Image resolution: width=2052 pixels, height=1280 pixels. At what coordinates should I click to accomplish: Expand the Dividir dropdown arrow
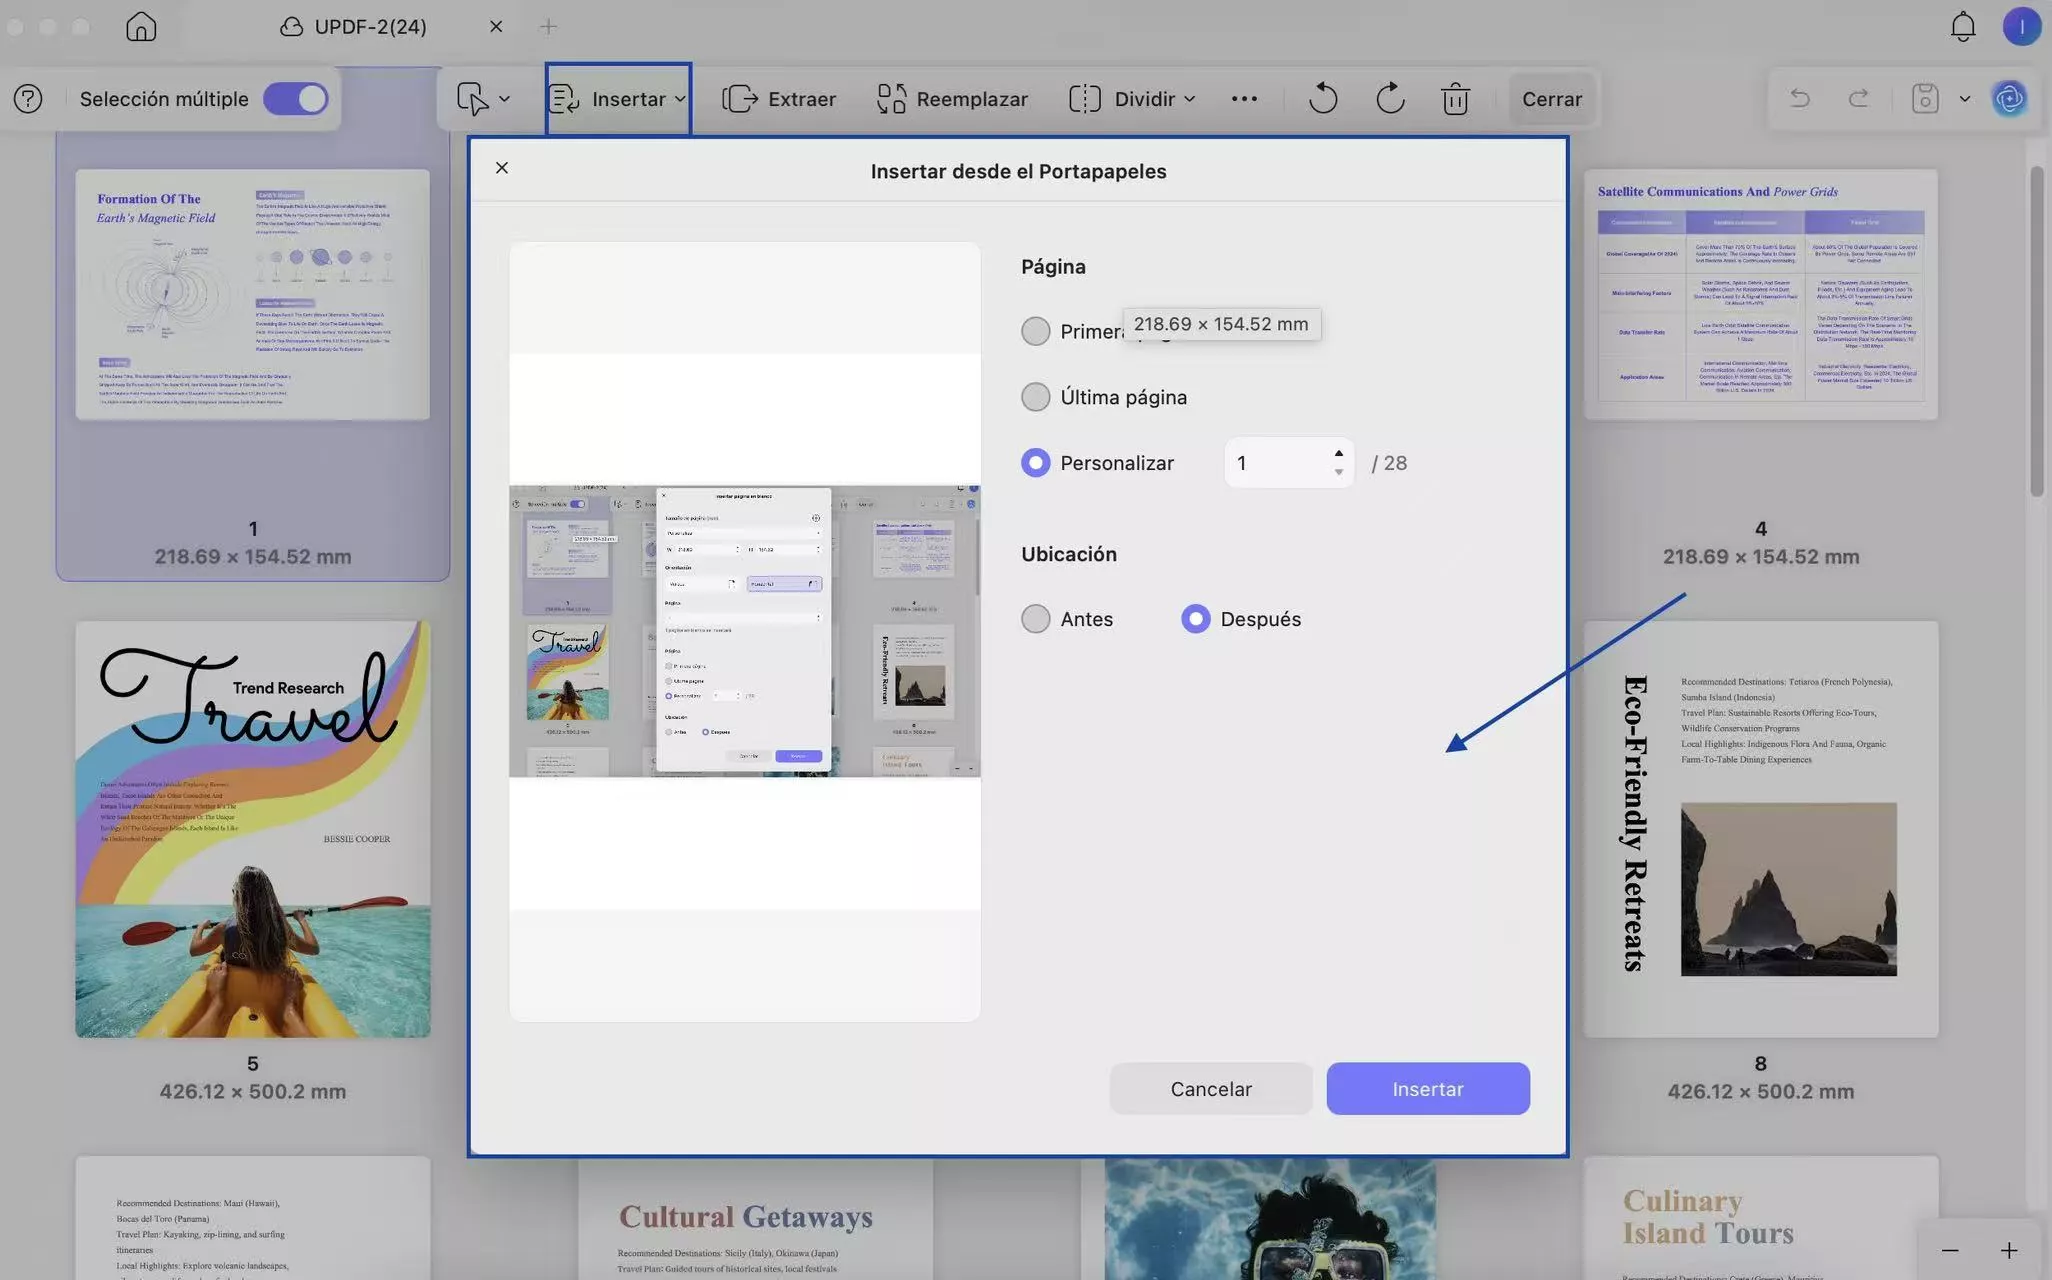click(1189, 99)
